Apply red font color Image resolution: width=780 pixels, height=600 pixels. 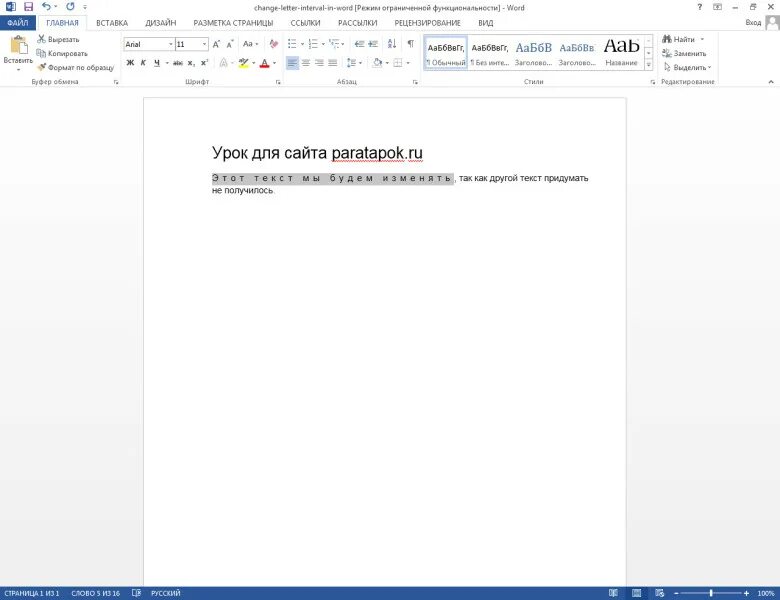click(x=265, y=63)
